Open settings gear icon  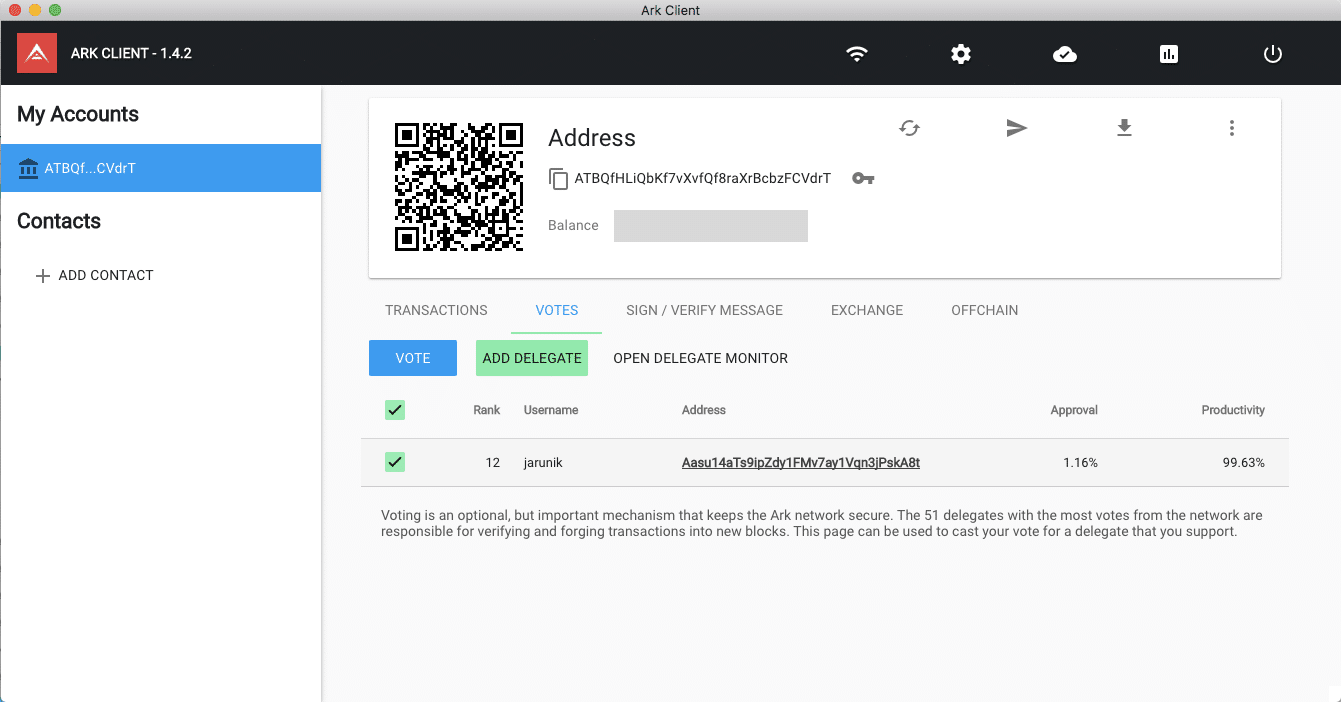tap(961, 54)
